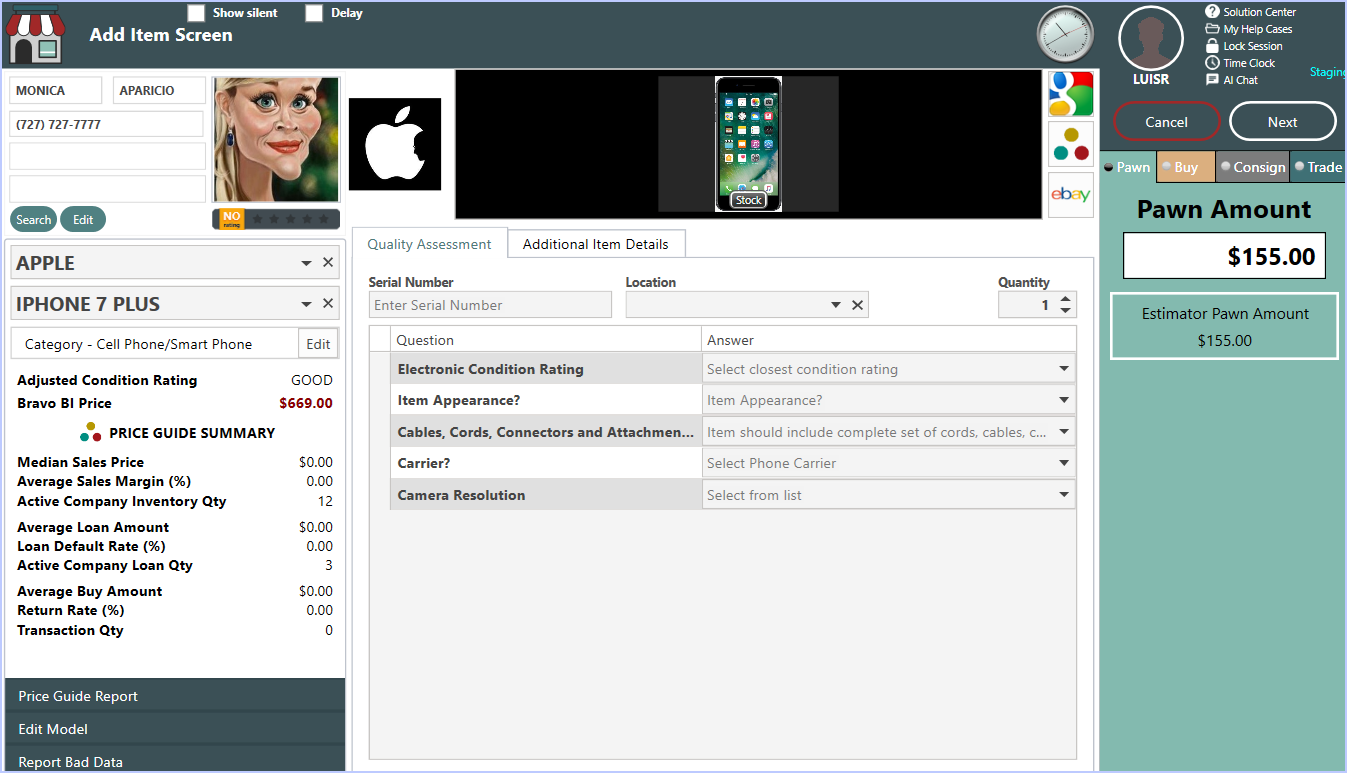
Task: Open Time Clock icon
Action: pos(1212,63)
